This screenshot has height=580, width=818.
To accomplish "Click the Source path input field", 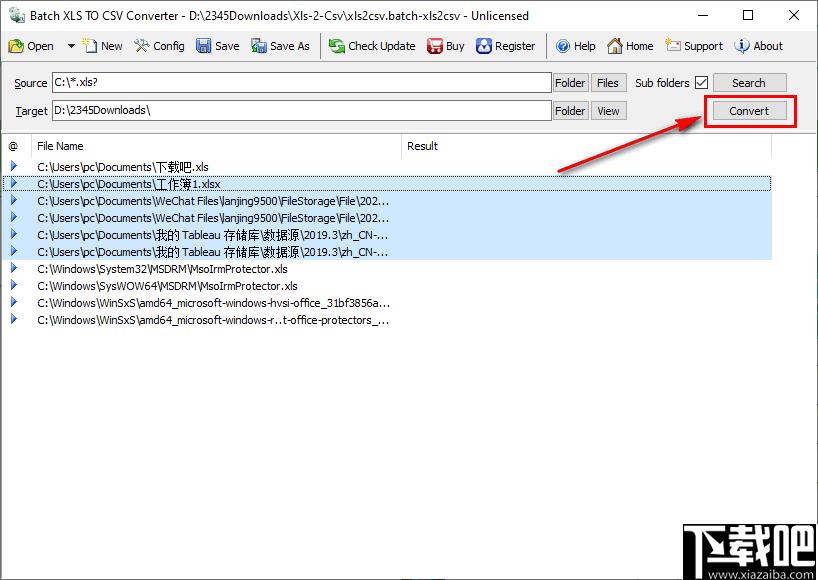I will tap(302, 82).
